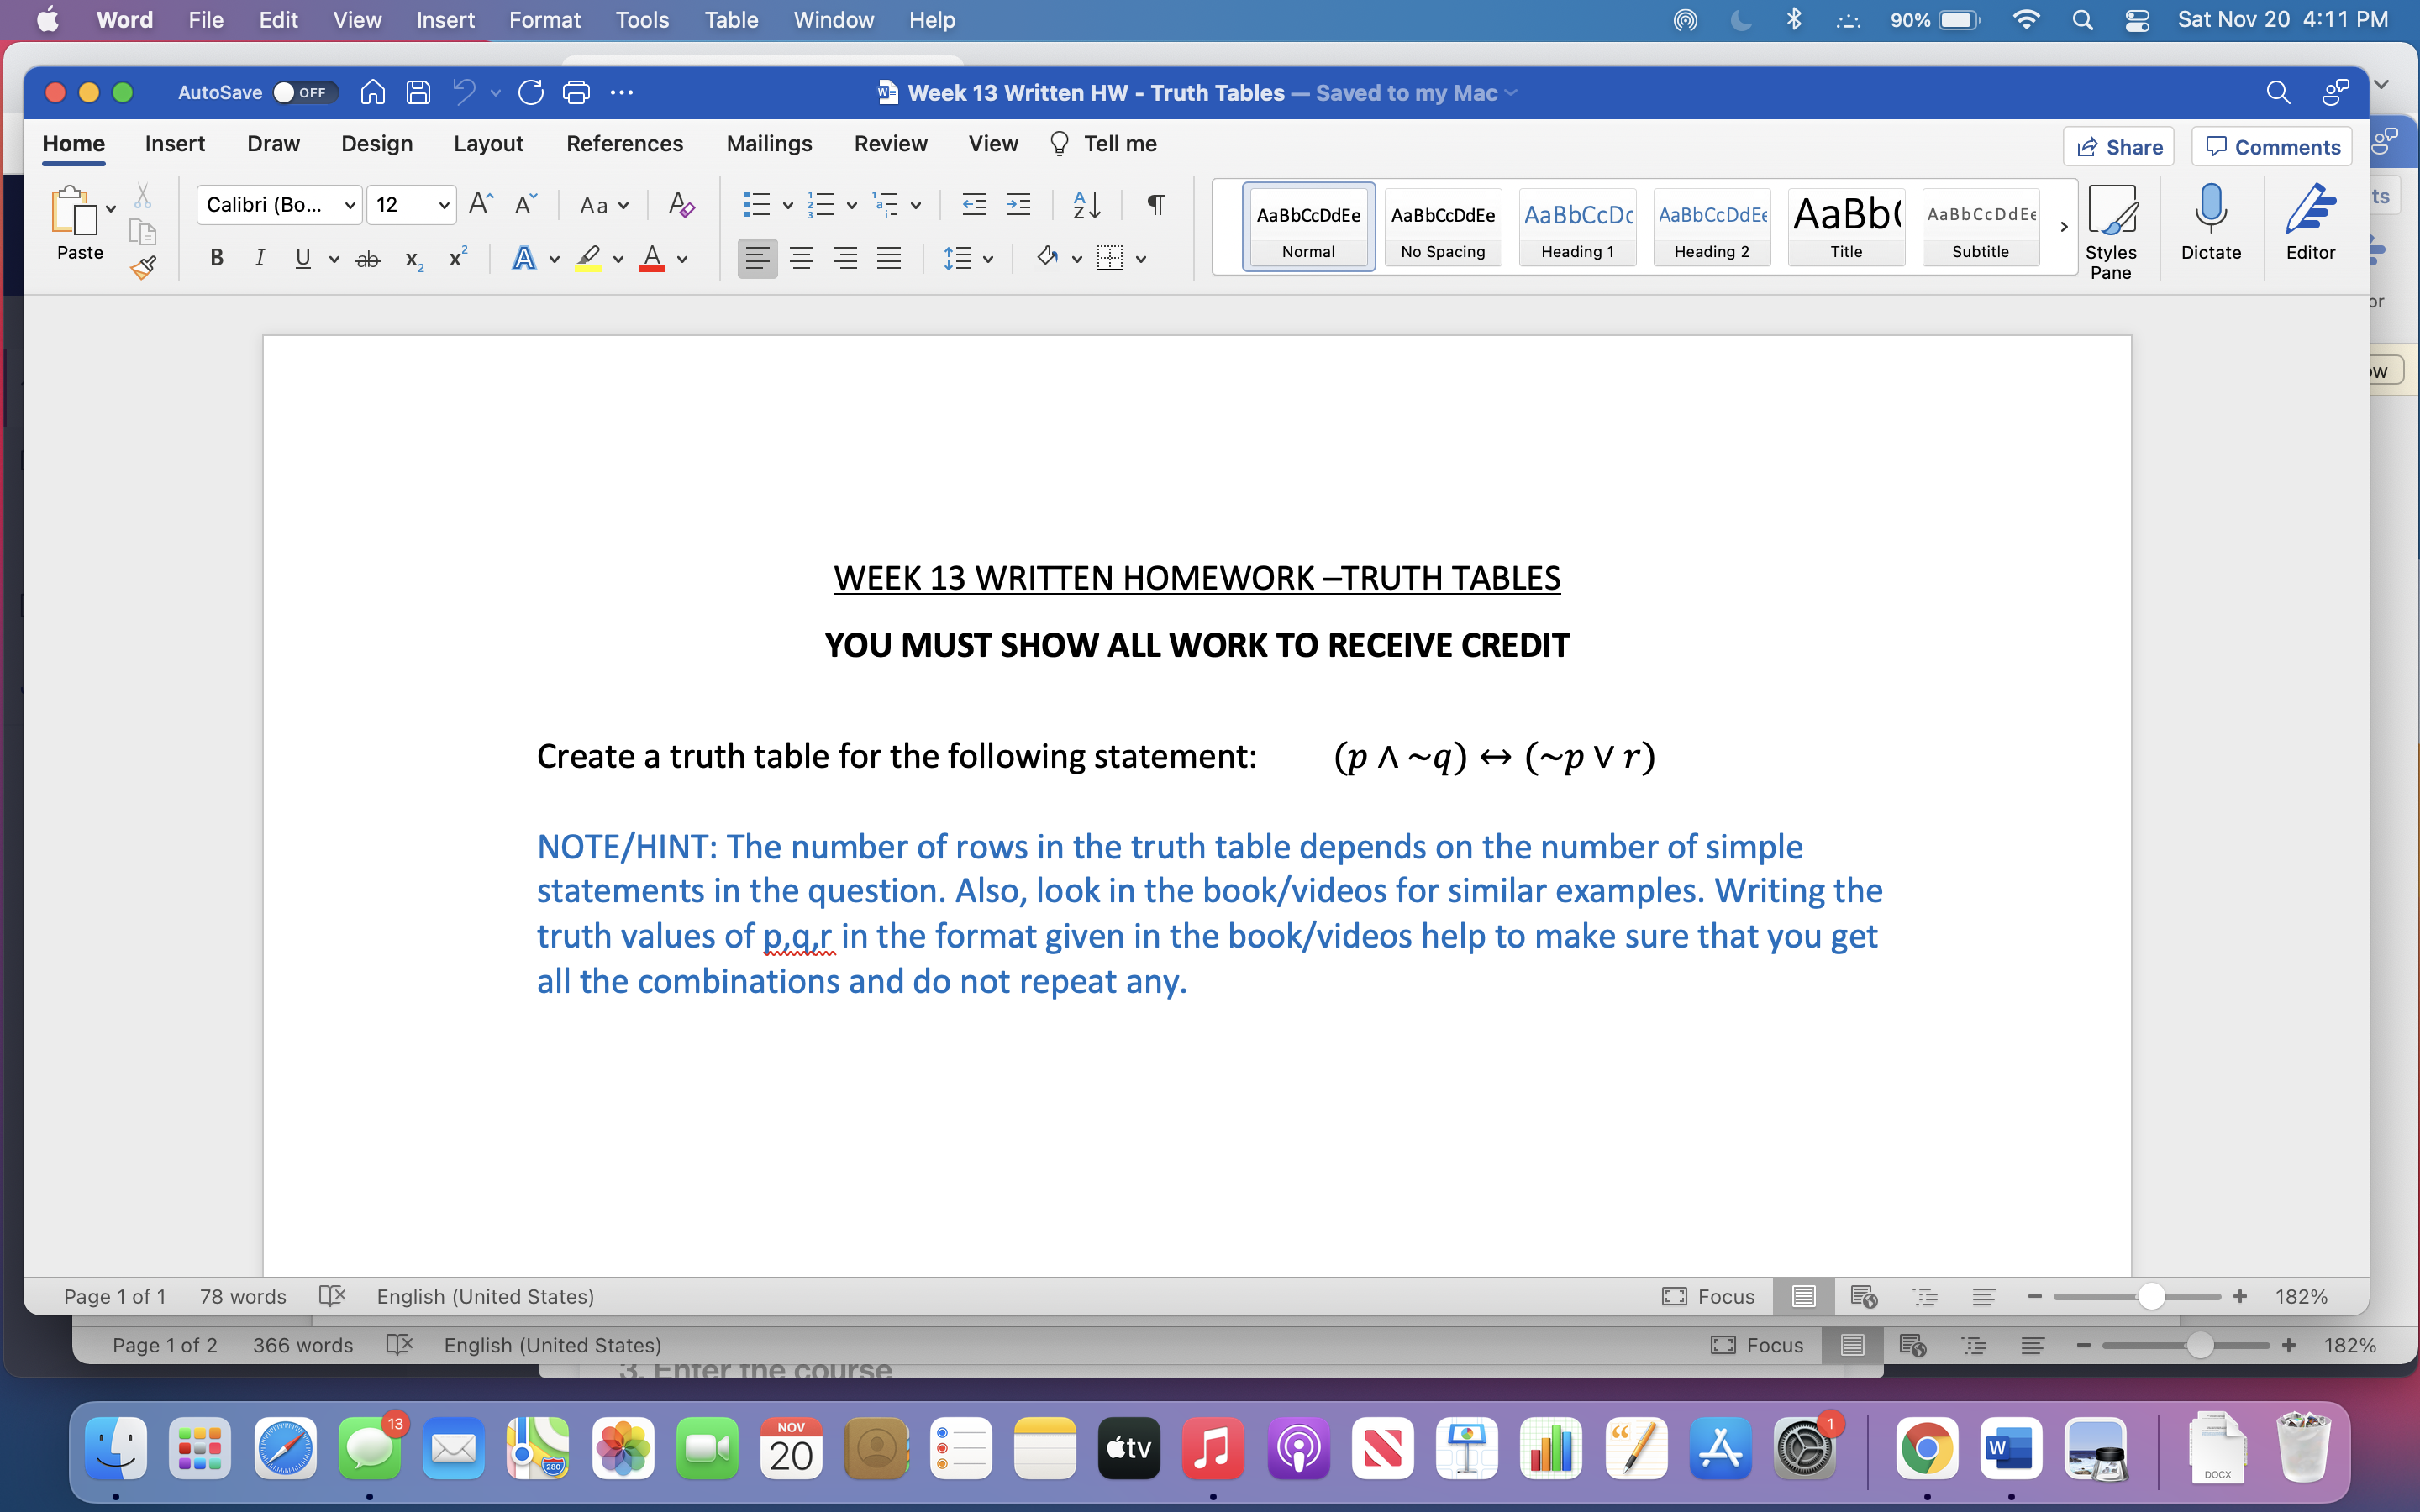
Task: Click the Increase Indent icon
Action: coord(1018,205)
